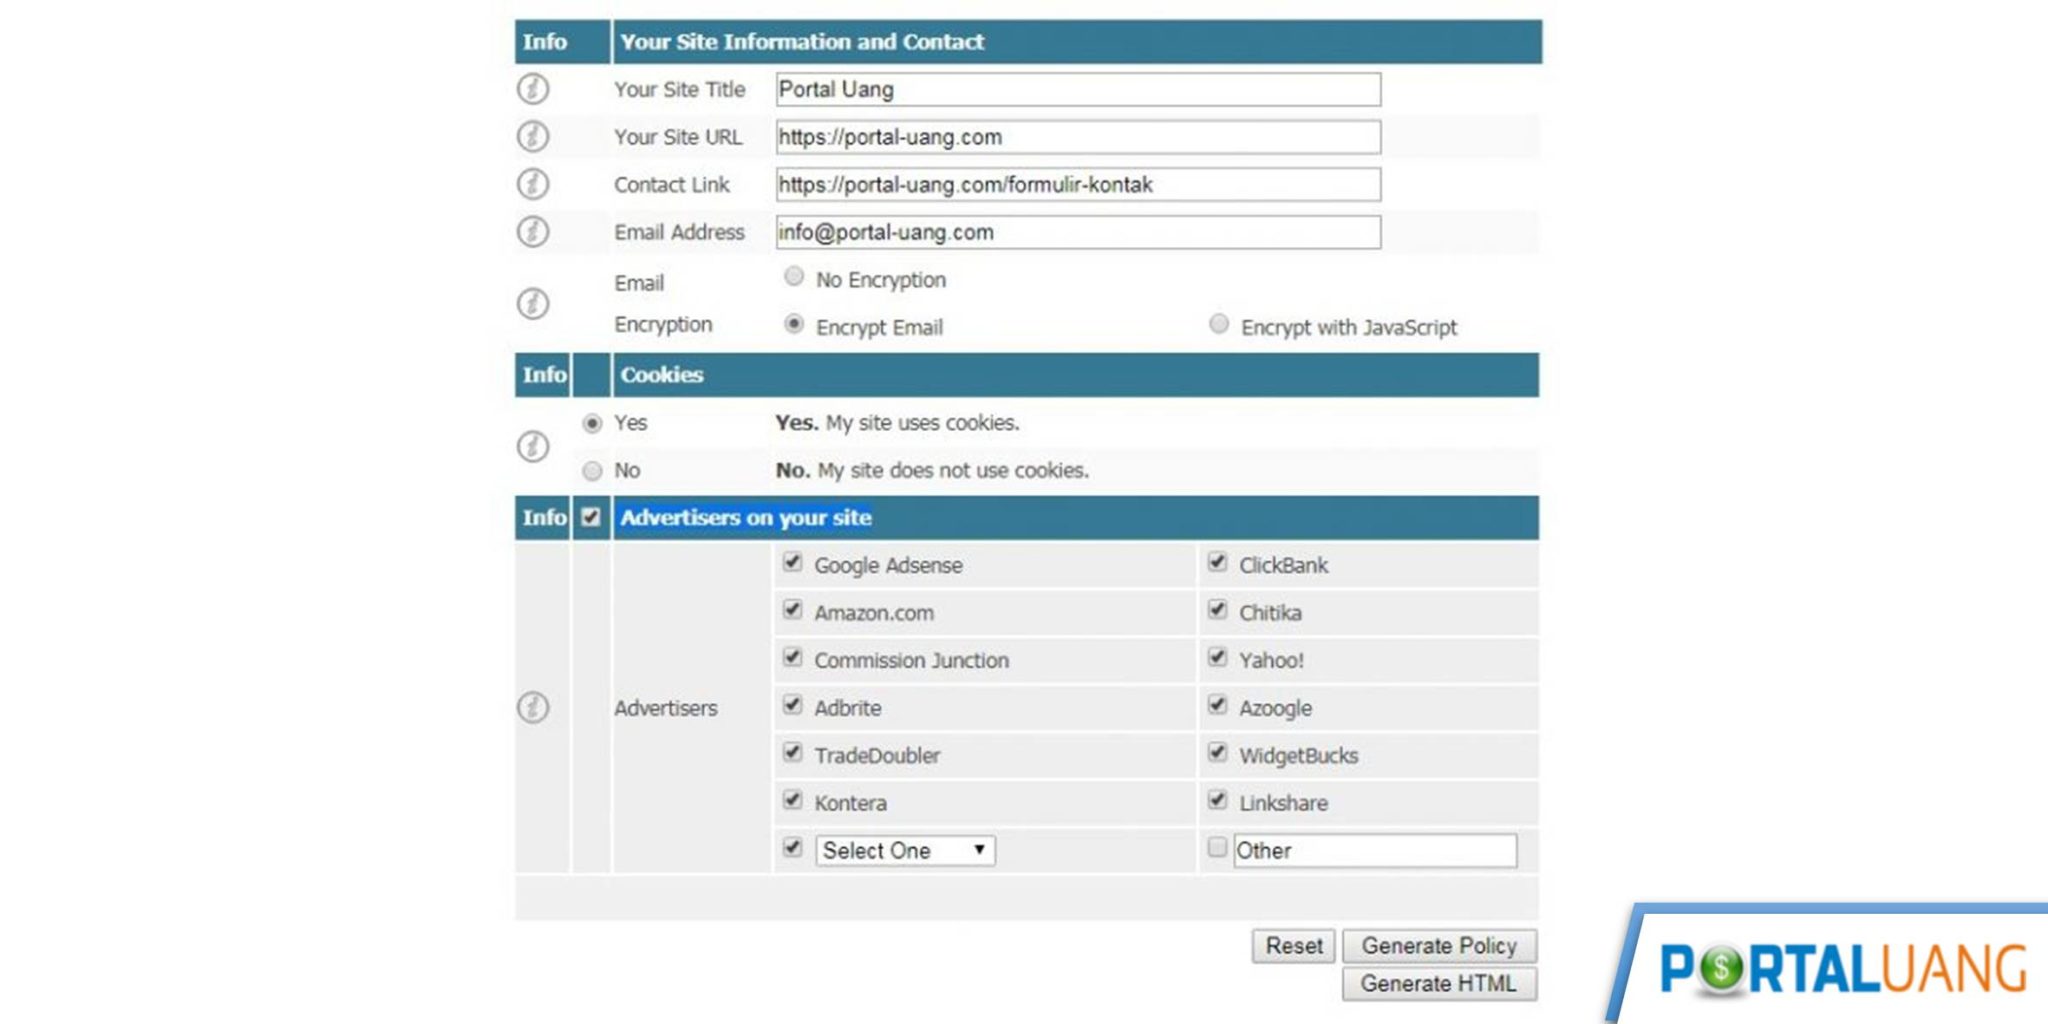This screenshot has height=1024, width=2048.
Task: Uncheck the WidgetBucks advertiser
Action: tap(1217, 753)
